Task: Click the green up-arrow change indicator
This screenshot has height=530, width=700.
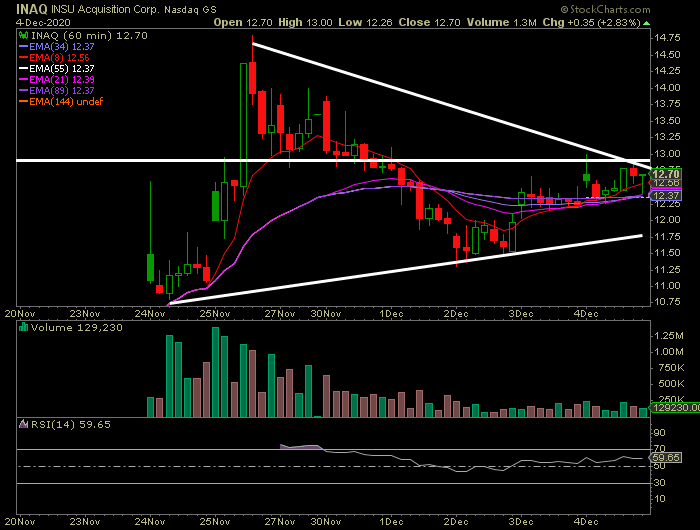Action: click(x=647, y=23)
